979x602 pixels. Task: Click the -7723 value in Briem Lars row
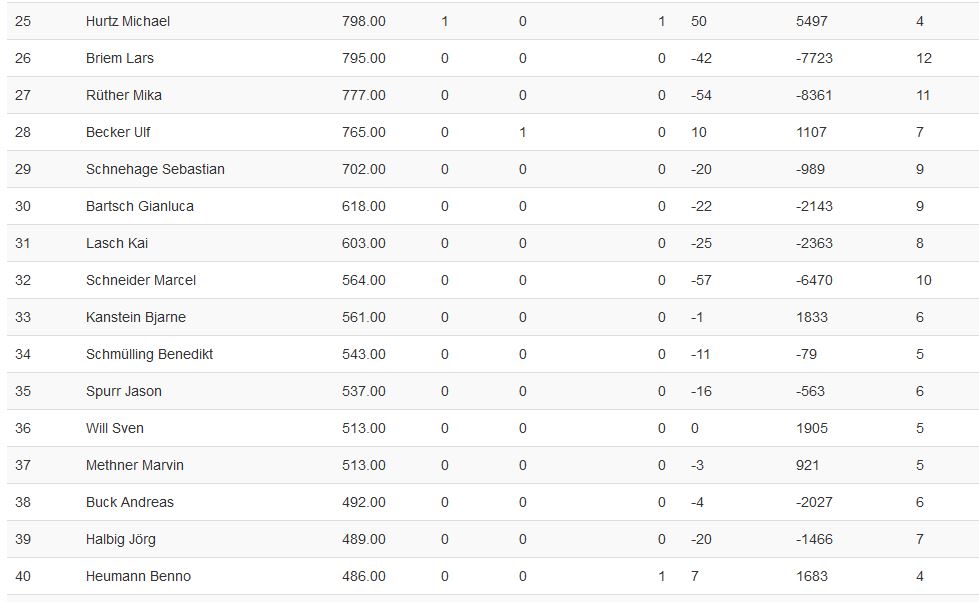tap(814, 58)
